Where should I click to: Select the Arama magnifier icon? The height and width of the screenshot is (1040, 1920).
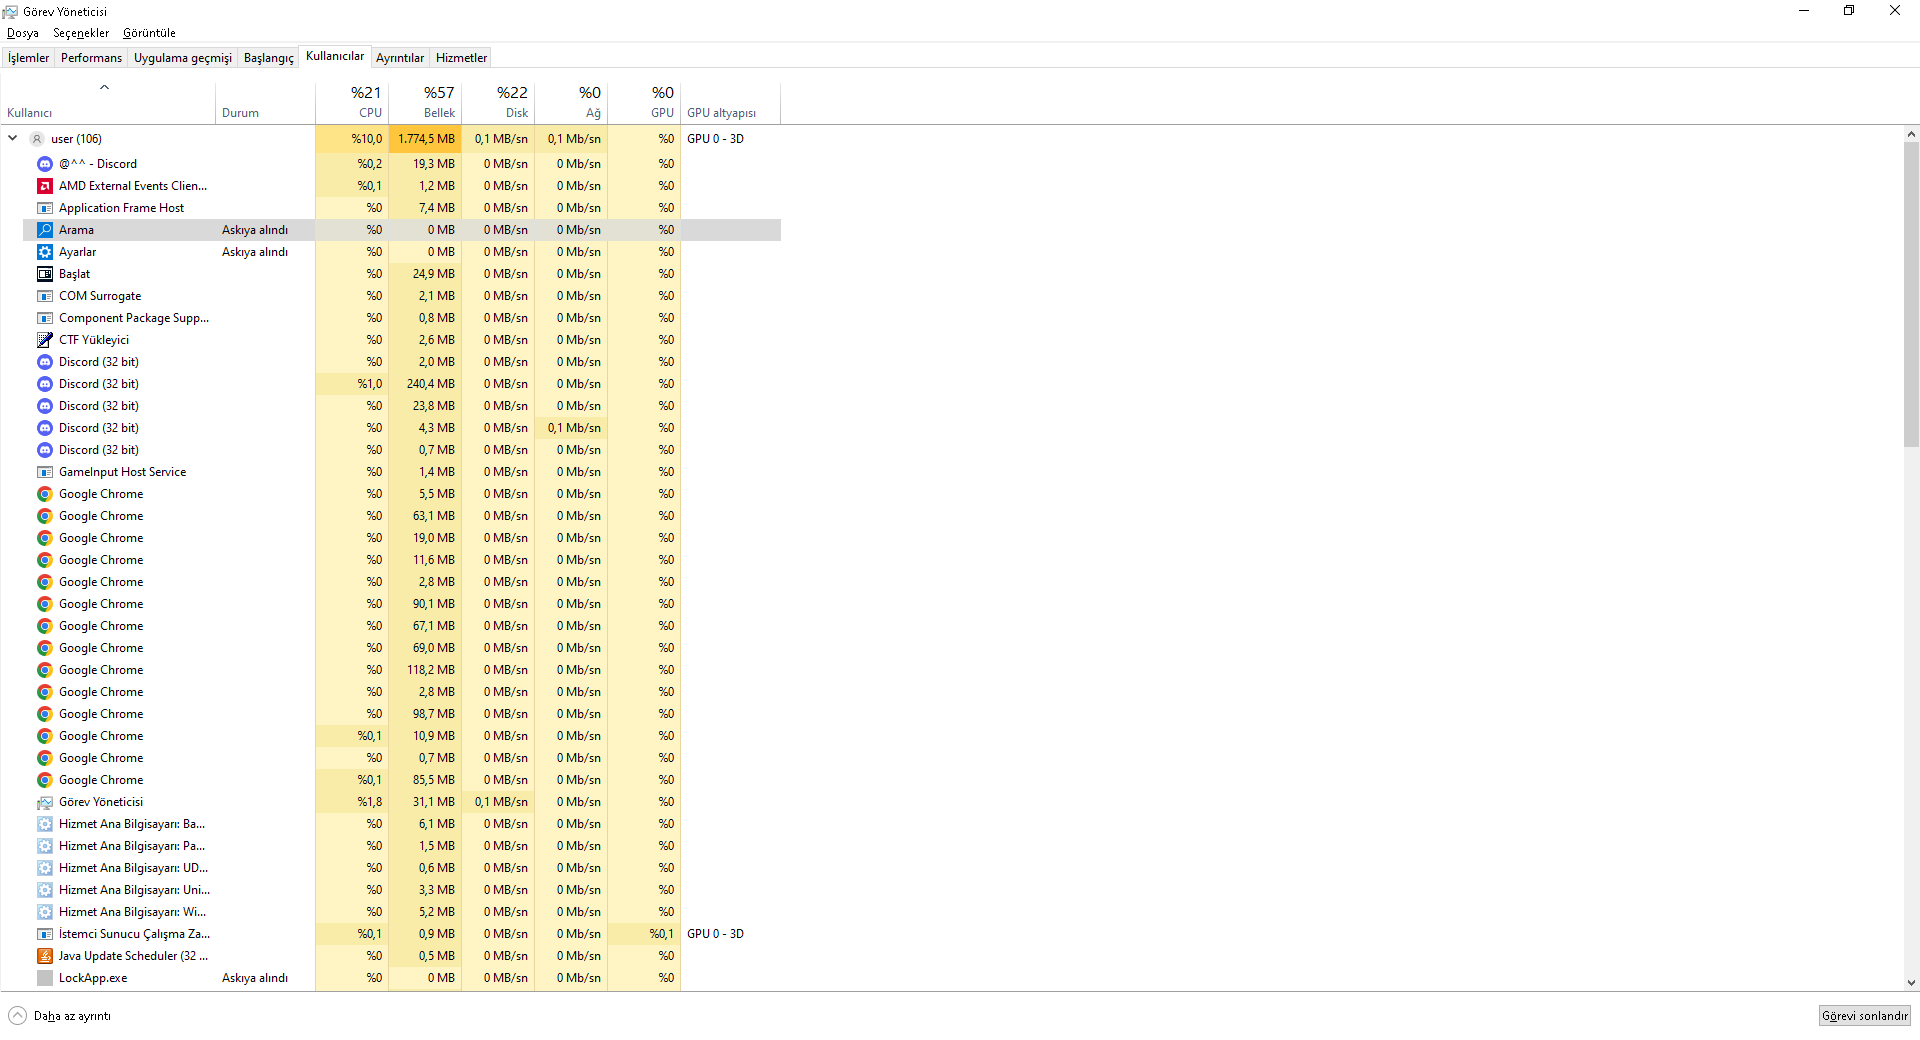coord(45,230)
